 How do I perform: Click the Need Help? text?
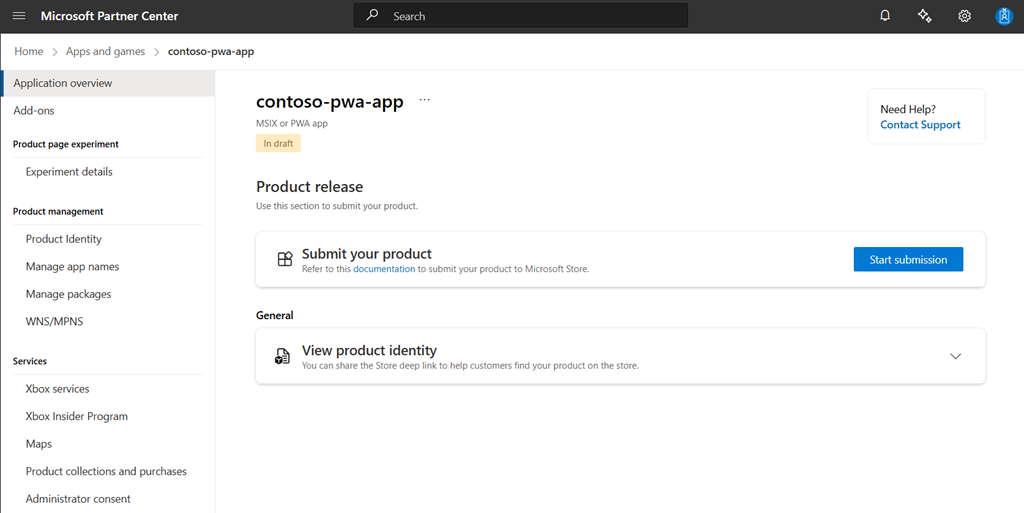pyautogui.click(x=908, y=109)
